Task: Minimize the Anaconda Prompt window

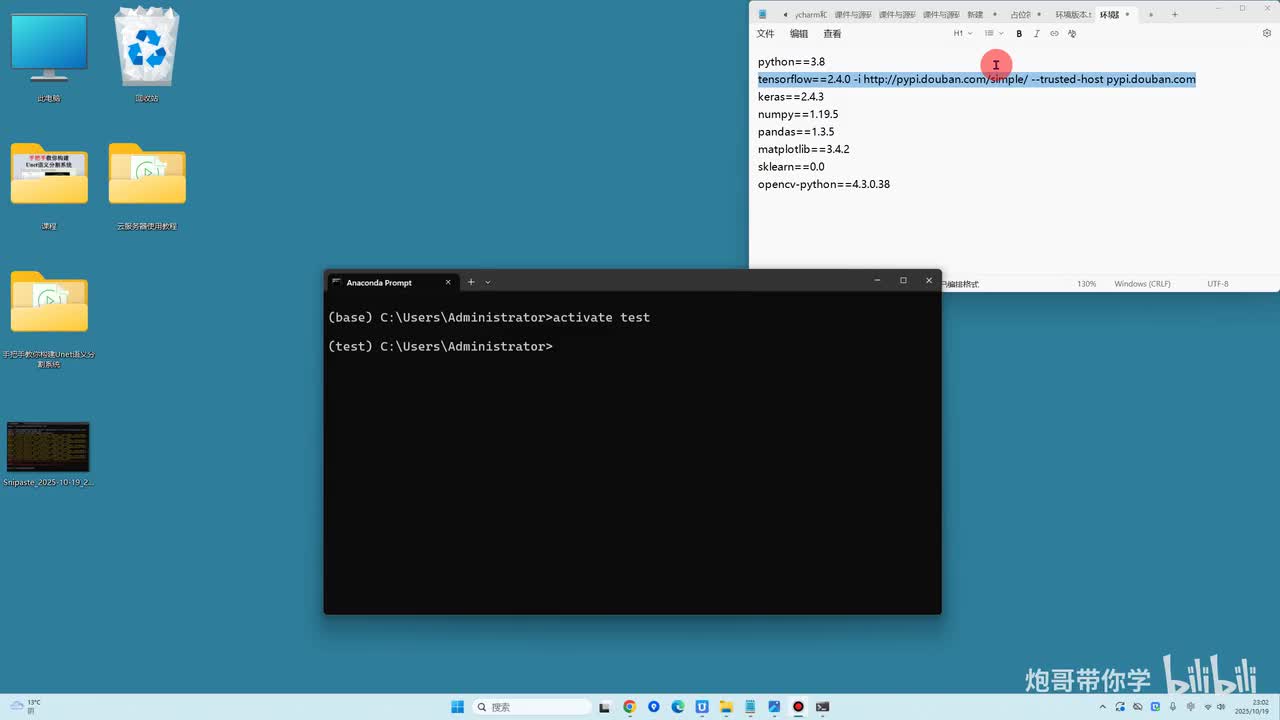Action: 877,281
